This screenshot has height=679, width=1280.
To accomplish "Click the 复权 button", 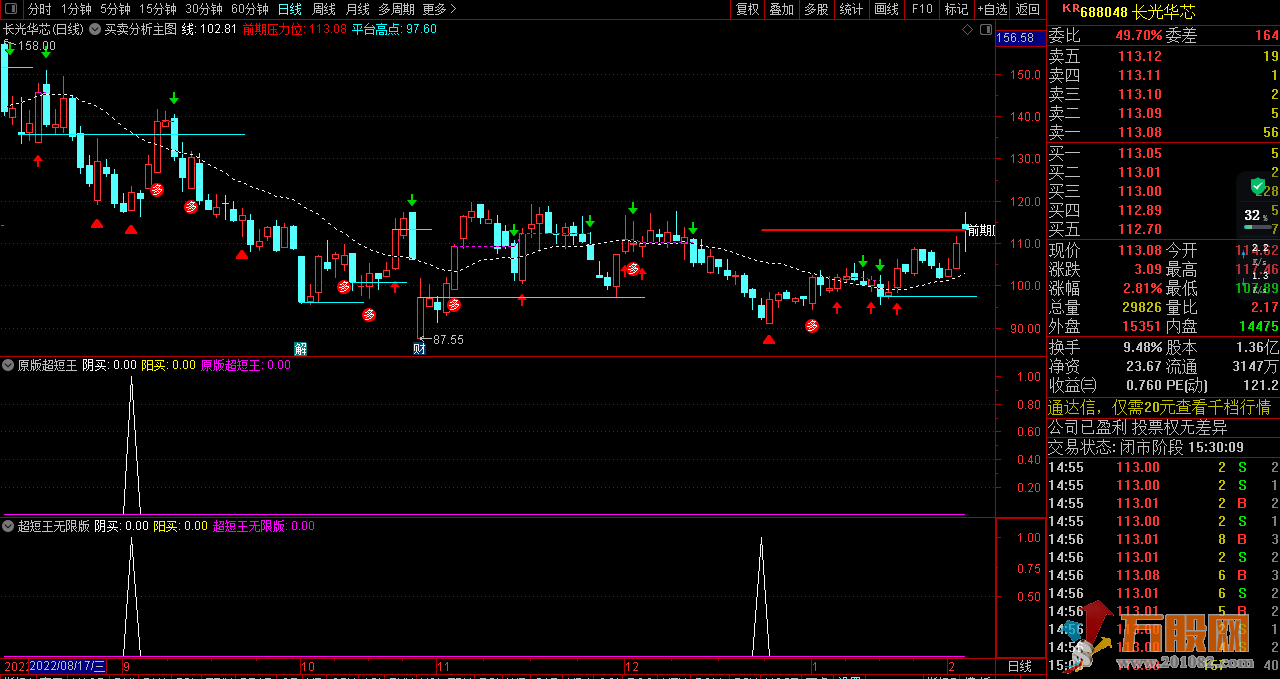I will point(747,9).
